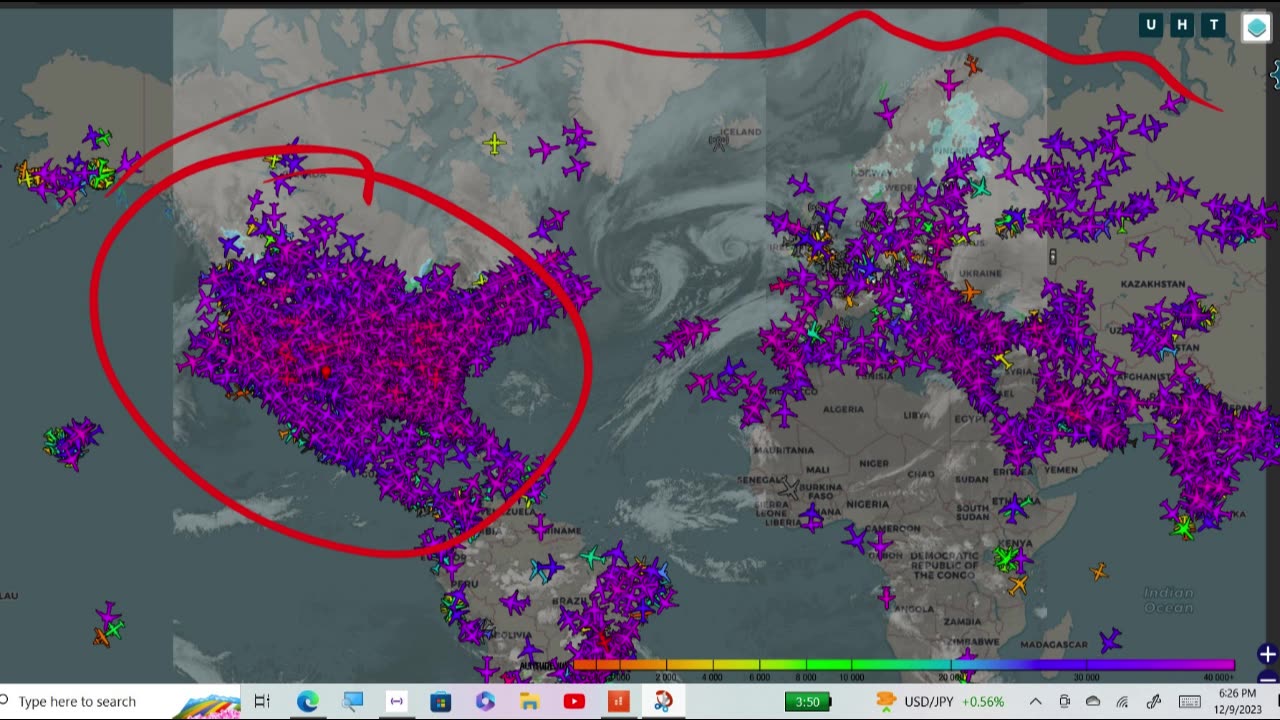This screenshot has height=720, width=1280.
Task: Toggle the H map filter button
Action: pyautogui.click(x=1182, y=26)
